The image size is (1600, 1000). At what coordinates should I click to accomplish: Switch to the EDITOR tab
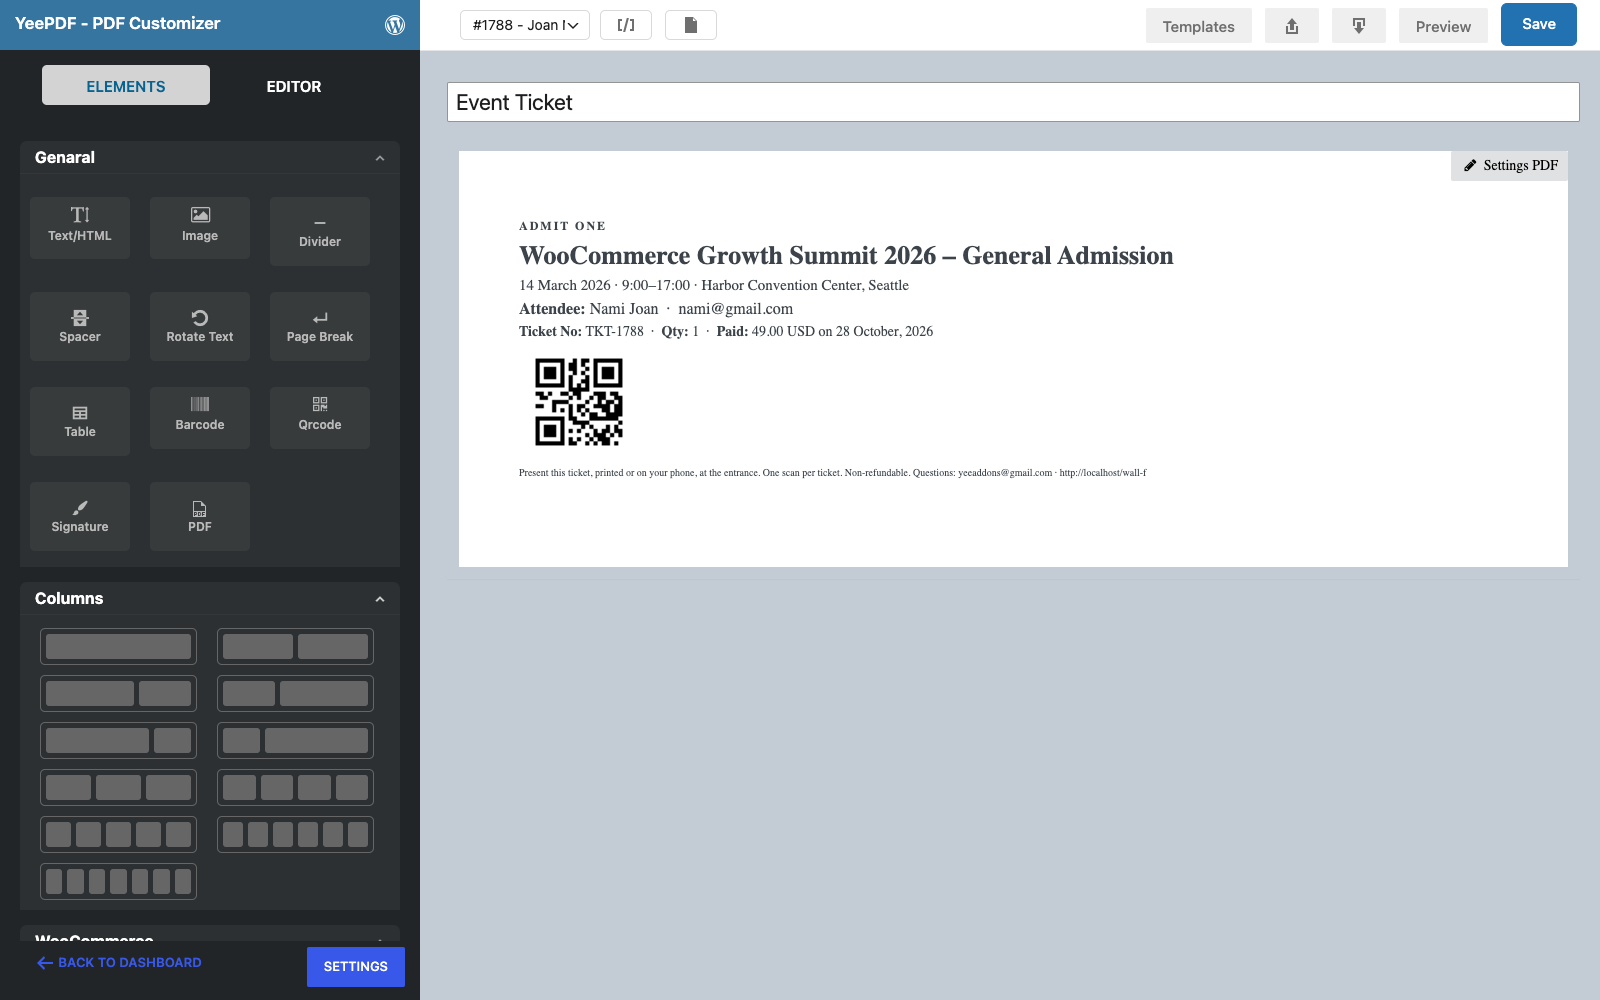coord(294,86)
